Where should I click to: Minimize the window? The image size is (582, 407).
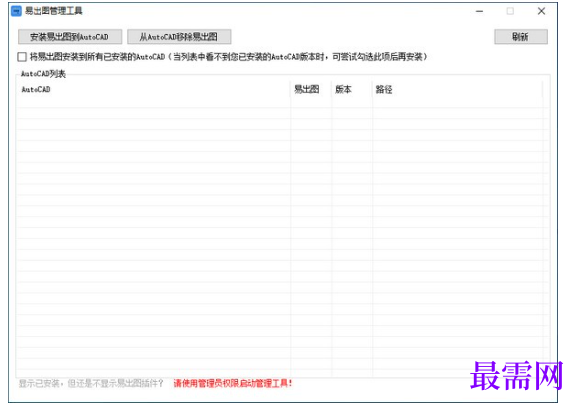click(479, 11)
